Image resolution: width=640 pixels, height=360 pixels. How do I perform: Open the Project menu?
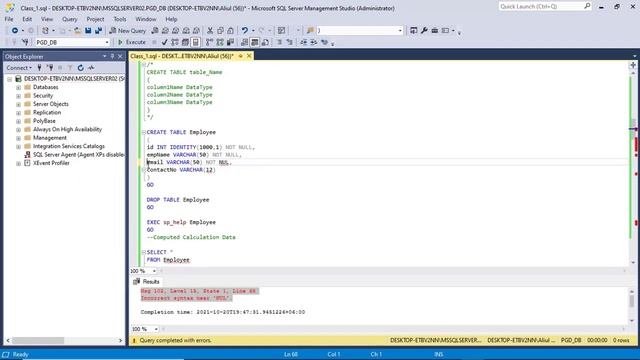click(95, 19)
